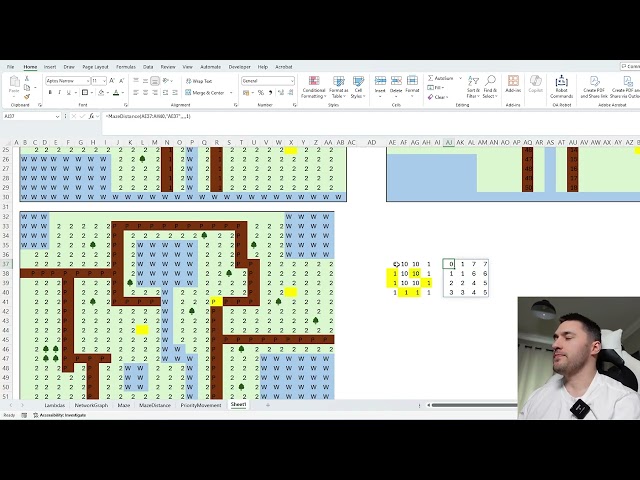The width and height of the screenshot is (640, 480).
Task: Click Accessibility: Investigate in status bar
Action: [60, 415]
